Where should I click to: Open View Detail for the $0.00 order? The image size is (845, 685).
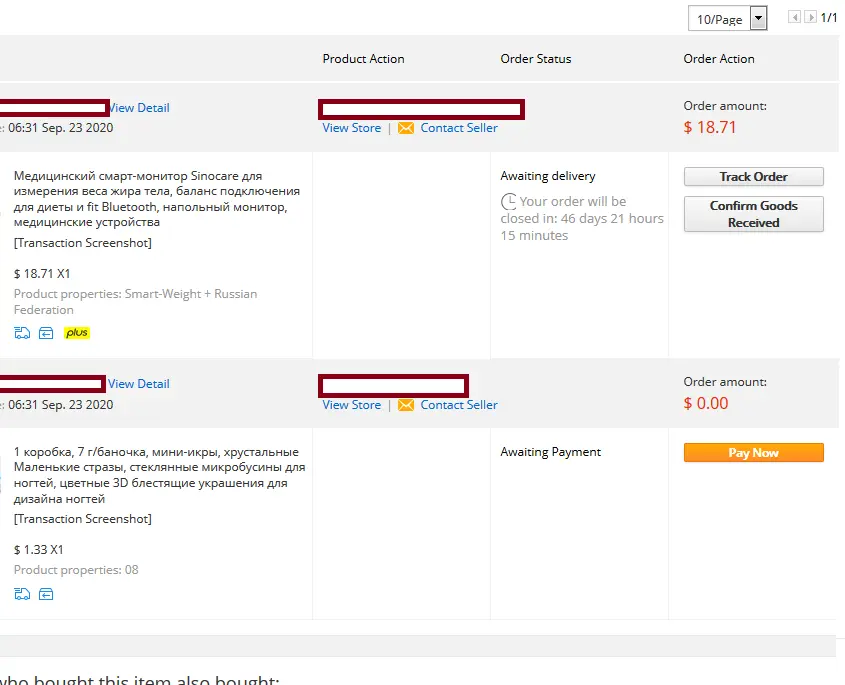tap(138, 384)
